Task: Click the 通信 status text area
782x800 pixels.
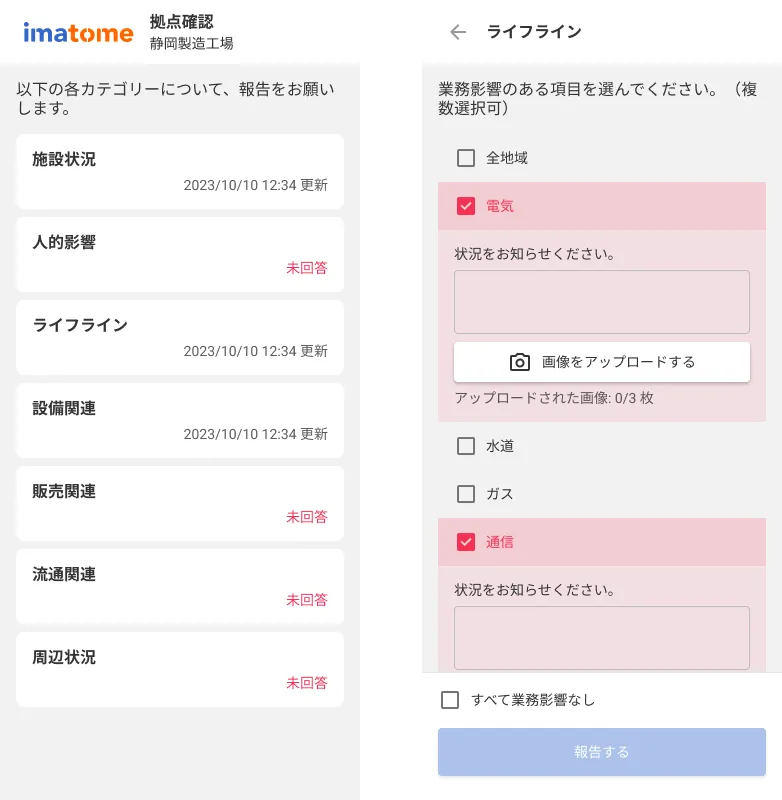Action: coord(601,637)
